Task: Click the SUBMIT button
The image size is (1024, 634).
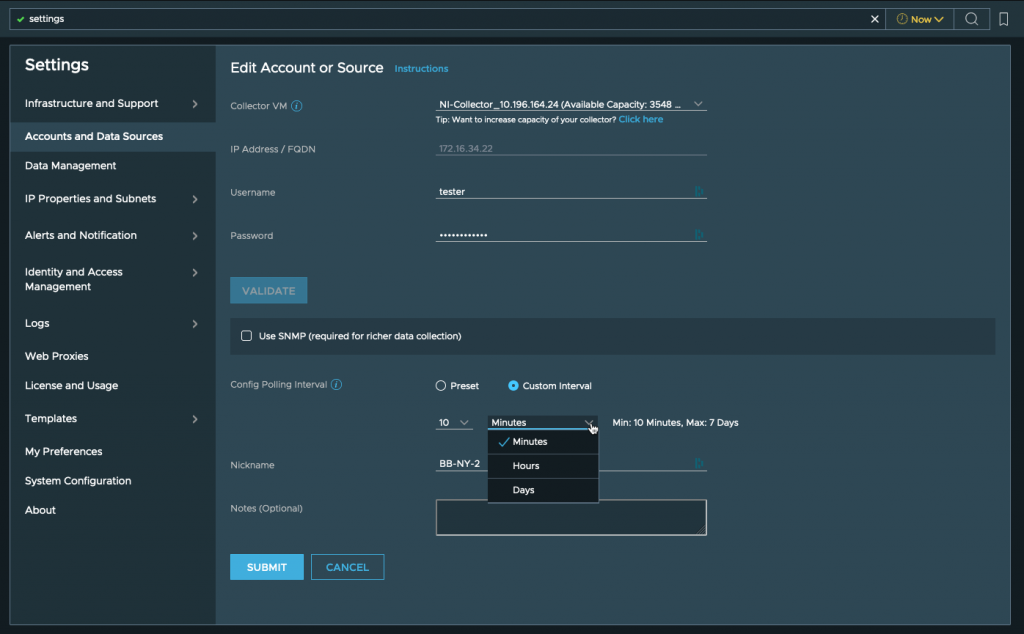Action: [267, 567]
